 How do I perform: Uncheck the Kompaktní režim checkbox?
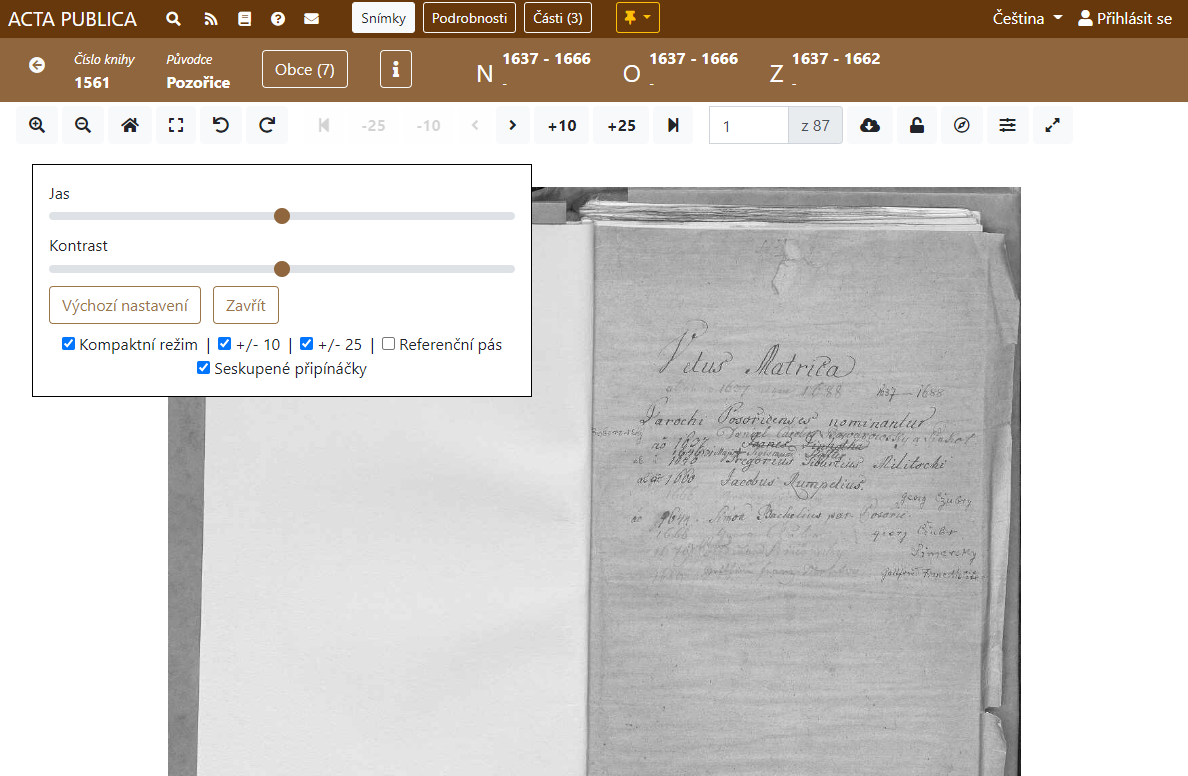69,344
